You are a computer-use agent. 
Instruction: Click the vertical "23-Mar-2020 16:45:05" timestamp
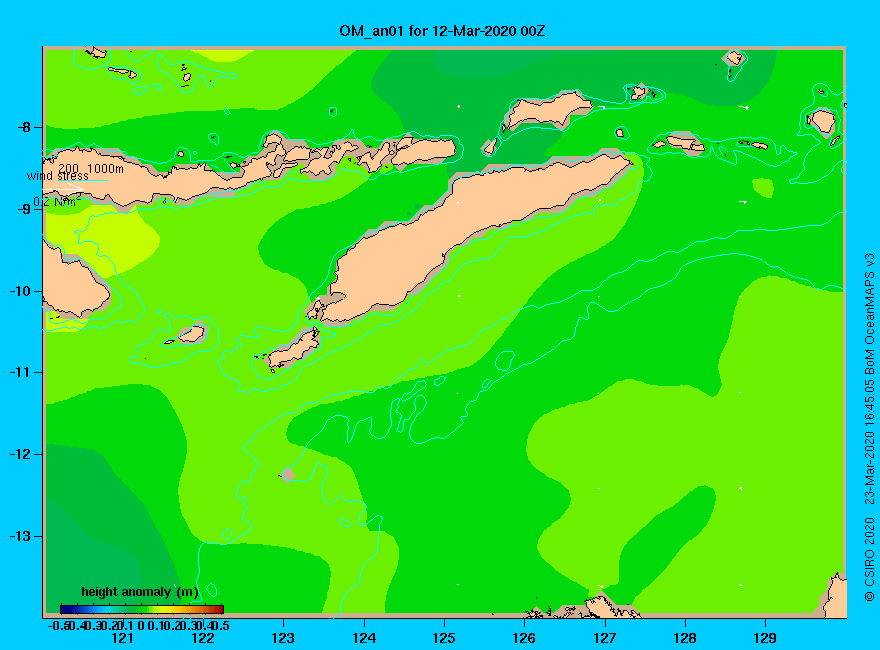[869, 441]
